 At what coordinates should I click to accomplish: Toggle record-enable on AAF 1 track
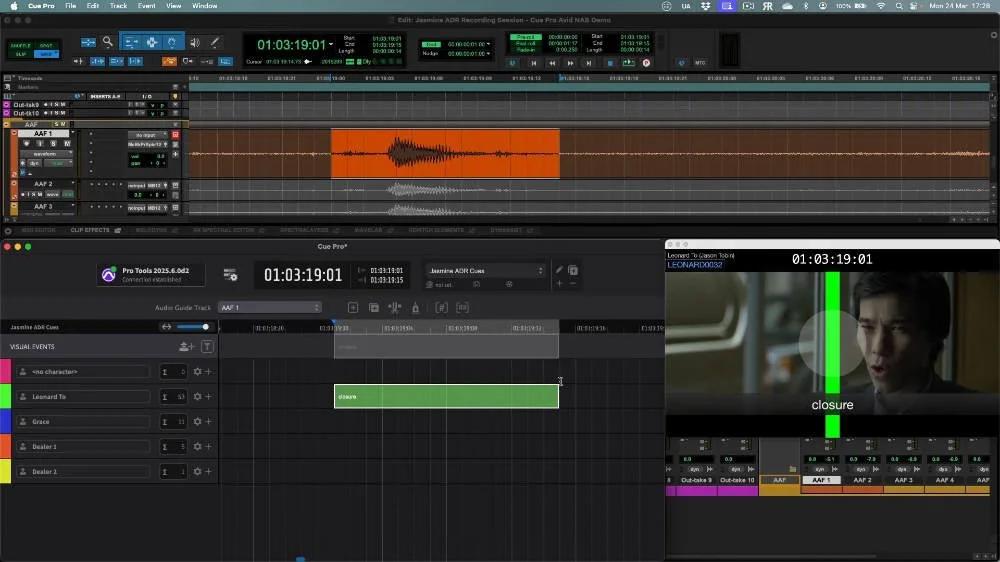pyautogui.click(x=26, y=144)
